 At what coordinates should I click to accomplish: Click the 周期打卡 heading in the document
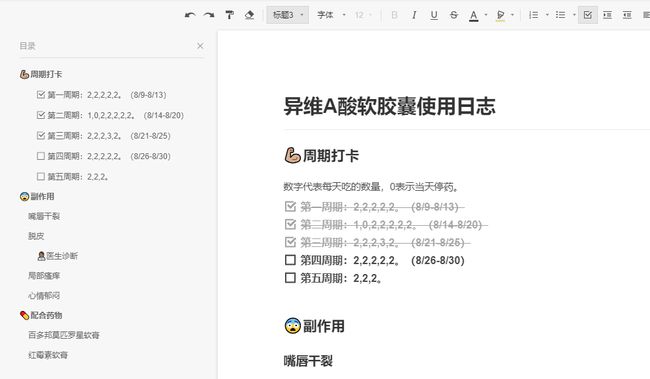[x=322, y=156]
